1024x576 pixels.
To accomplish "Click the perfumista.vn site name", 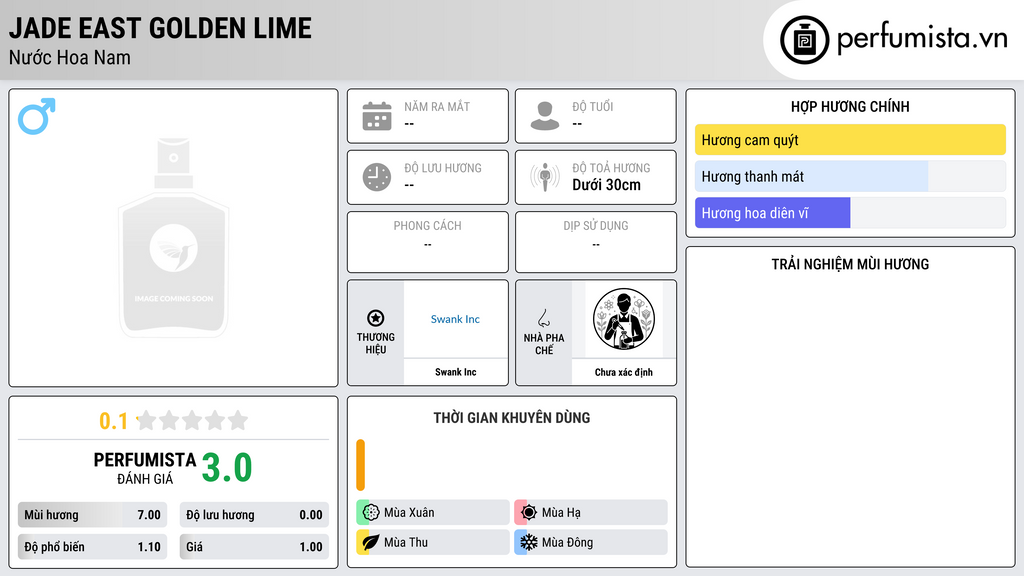I will coord(922,38).
